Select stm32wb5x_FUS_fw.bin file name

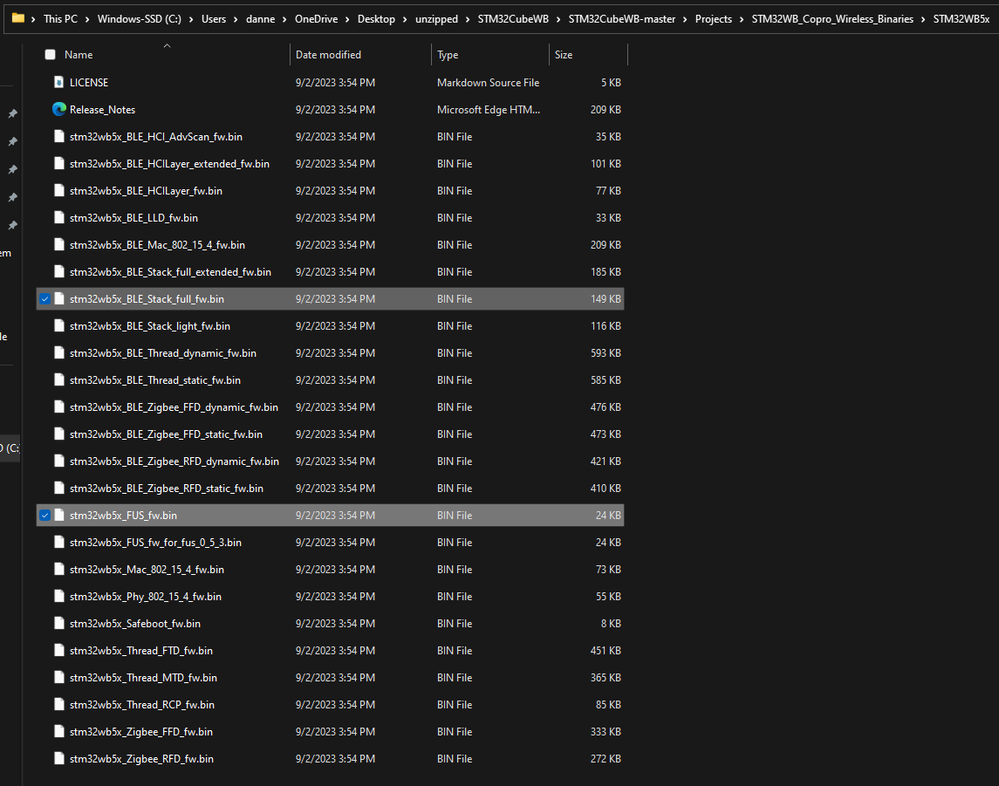(123, 515)
